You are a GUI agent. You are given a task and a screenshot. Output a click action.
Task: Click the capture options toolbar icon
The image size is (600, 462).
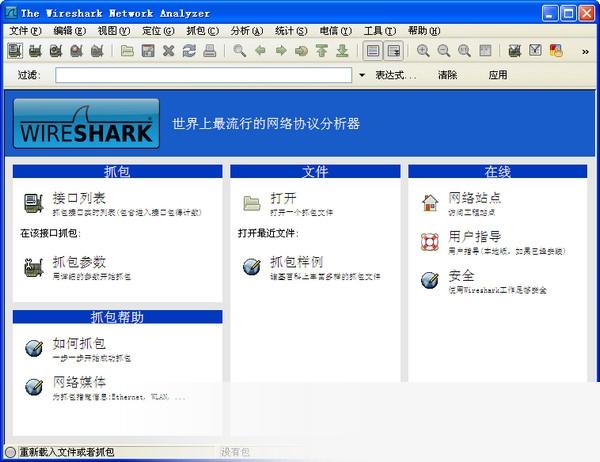pos(35,51)
